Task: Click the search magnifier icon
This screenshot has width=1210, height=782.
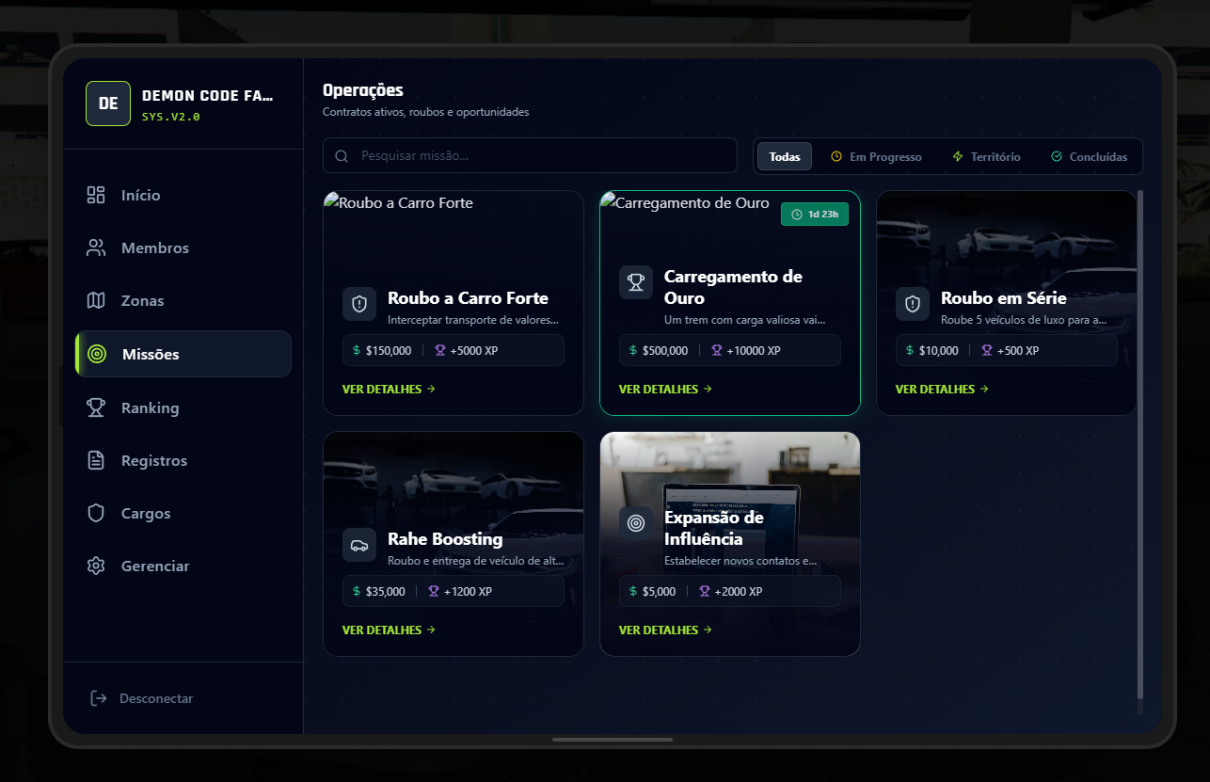Action: pyautogui.click(x=342, y=156)
